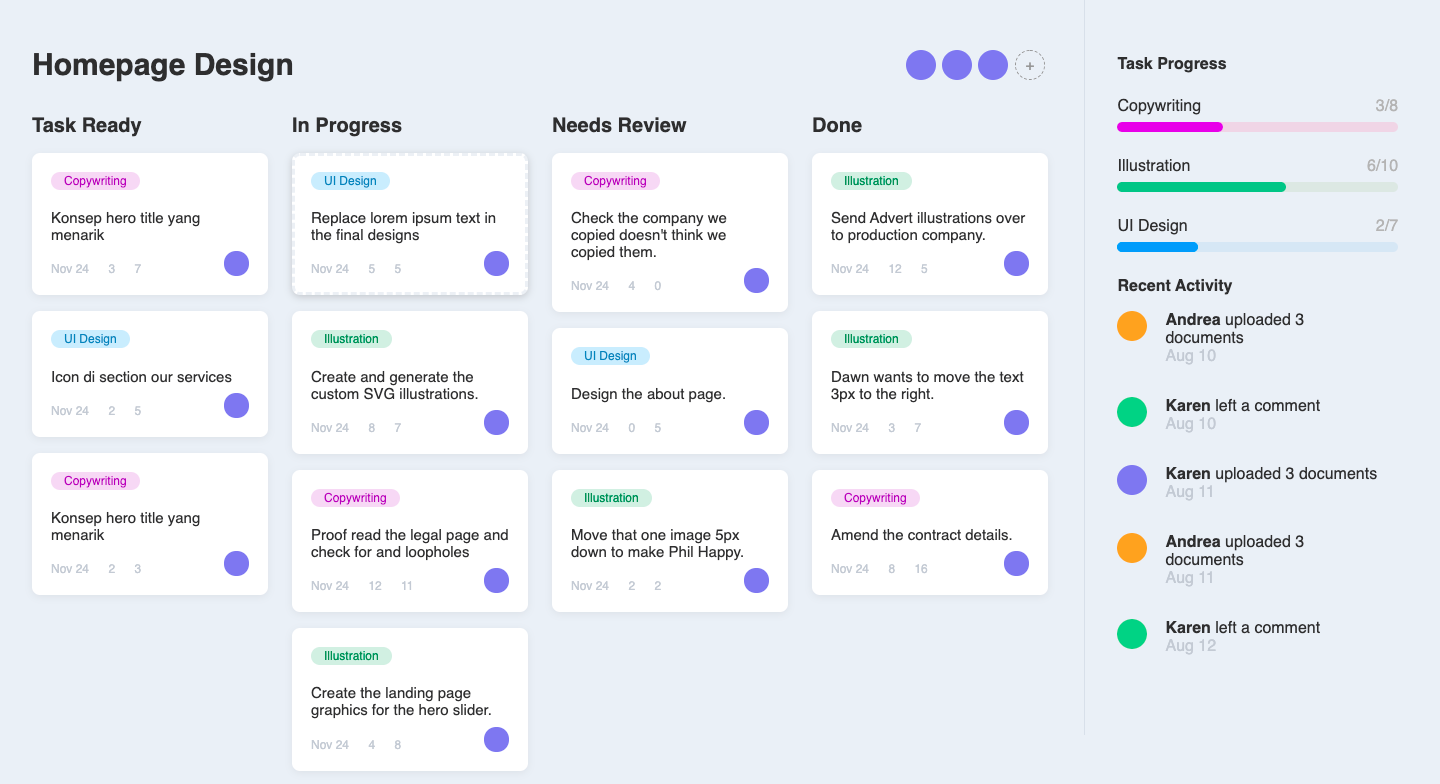Open the 'Create the landing page graphics' card

pos(409,700)
